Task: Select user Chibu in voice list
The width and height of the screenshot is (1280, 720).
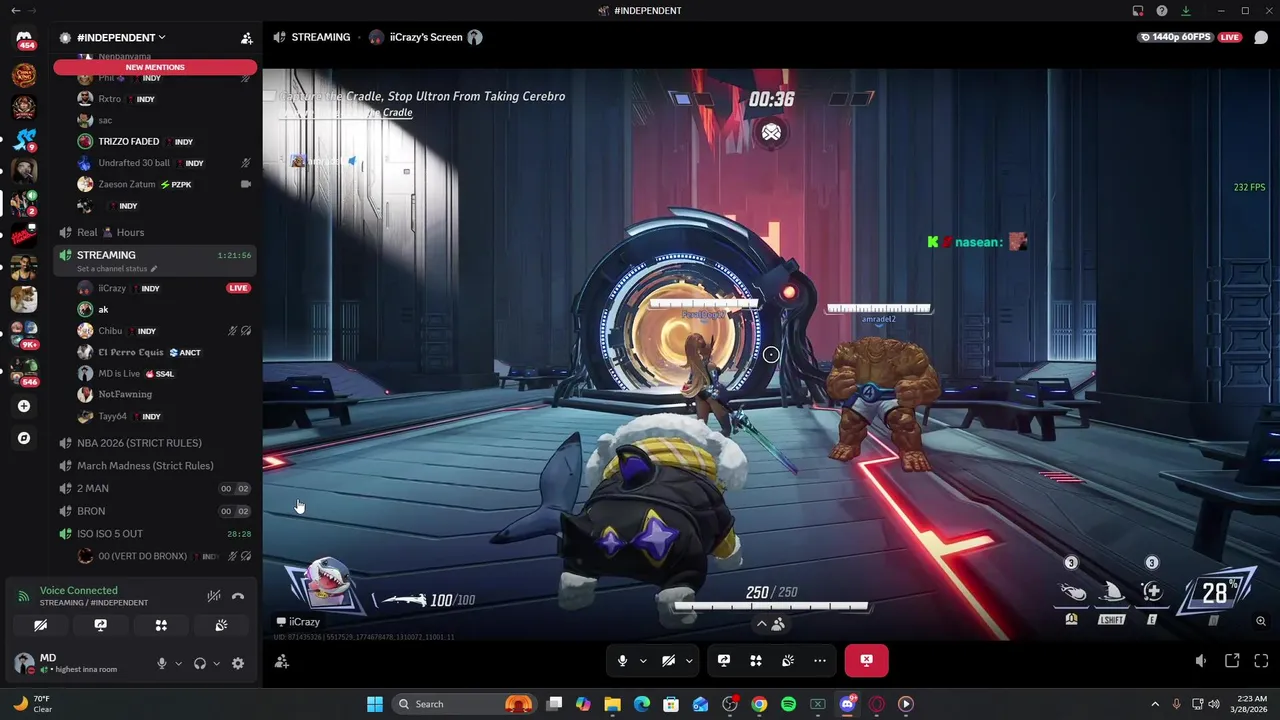Action: [165, 331]
